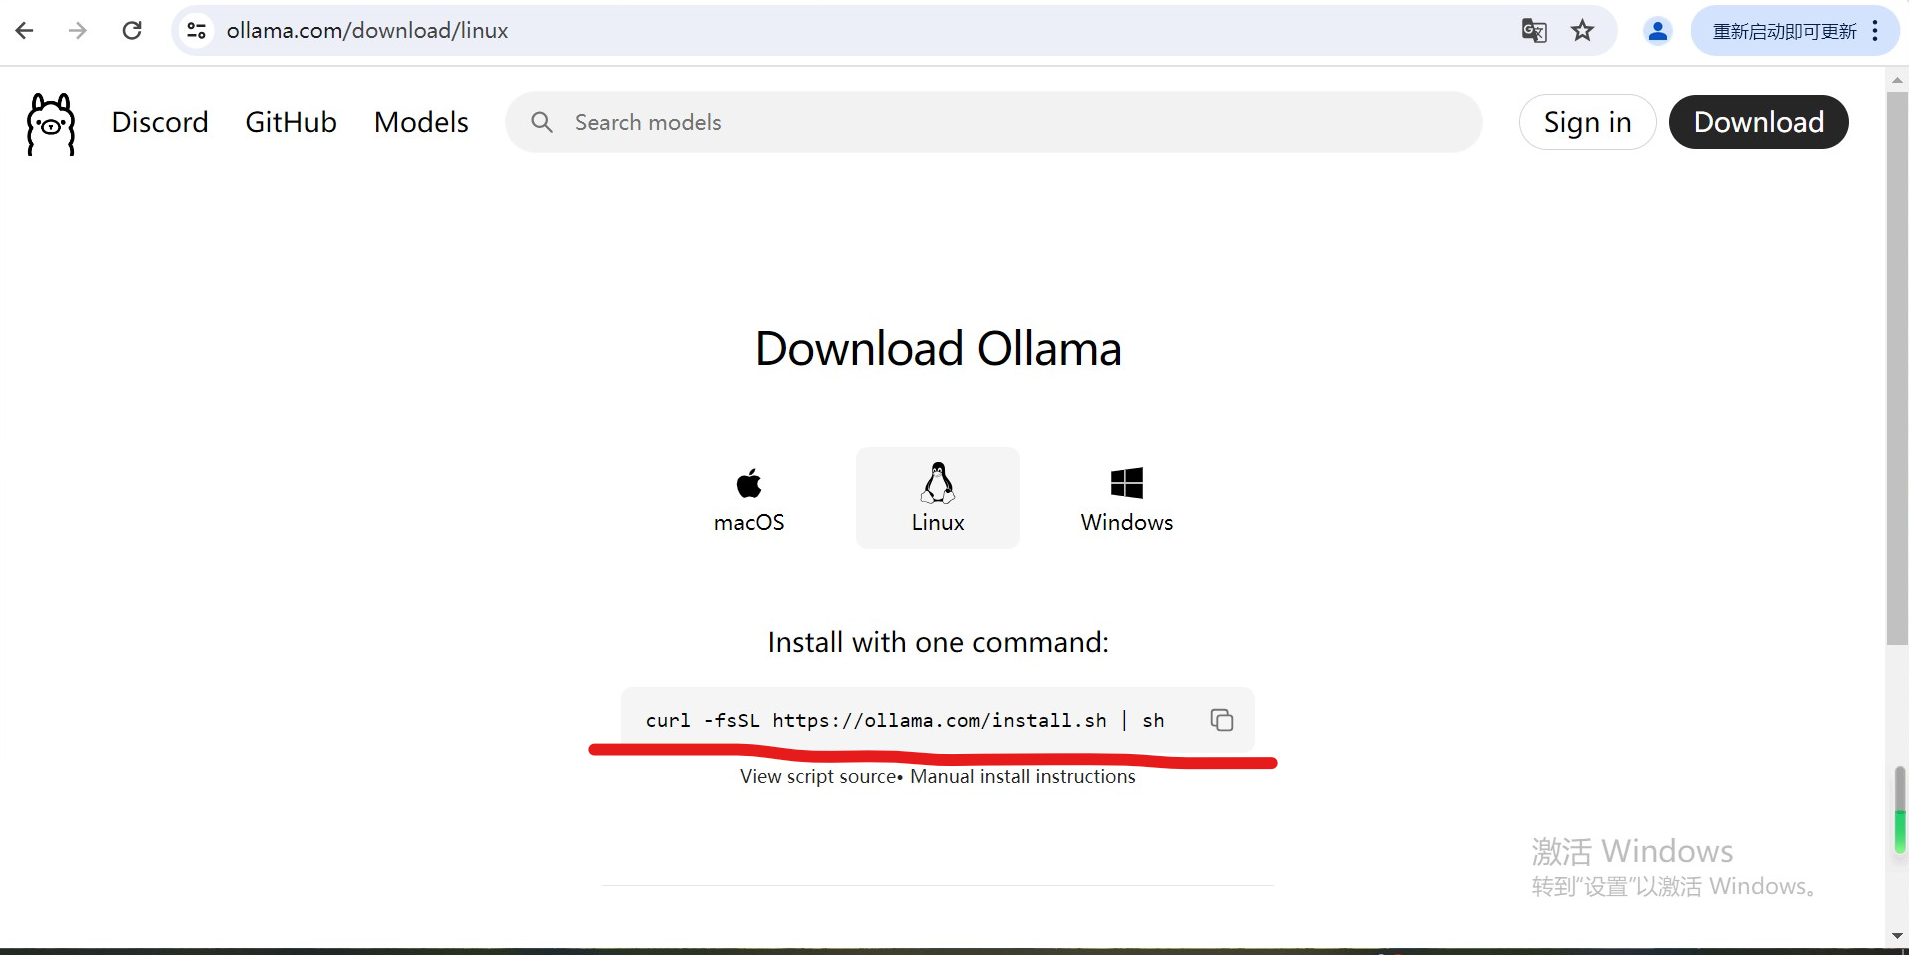
Task: Open Manual install instructions link
Action: [1023, 776]
